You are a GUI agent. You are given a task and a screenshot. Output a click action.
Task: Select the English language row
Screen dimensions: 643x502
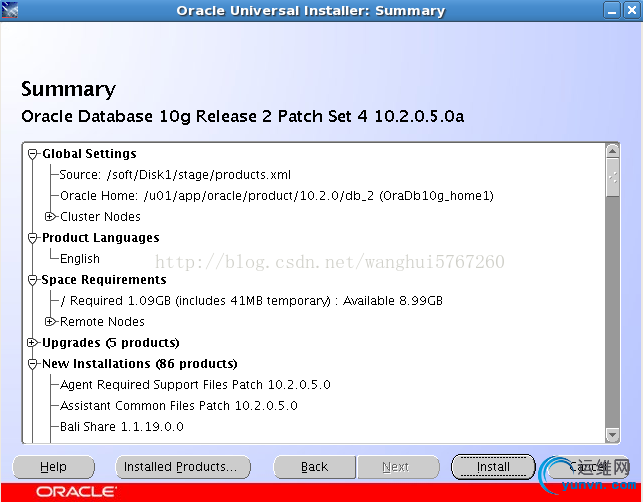pyautogui.click(x=80, y=259)
